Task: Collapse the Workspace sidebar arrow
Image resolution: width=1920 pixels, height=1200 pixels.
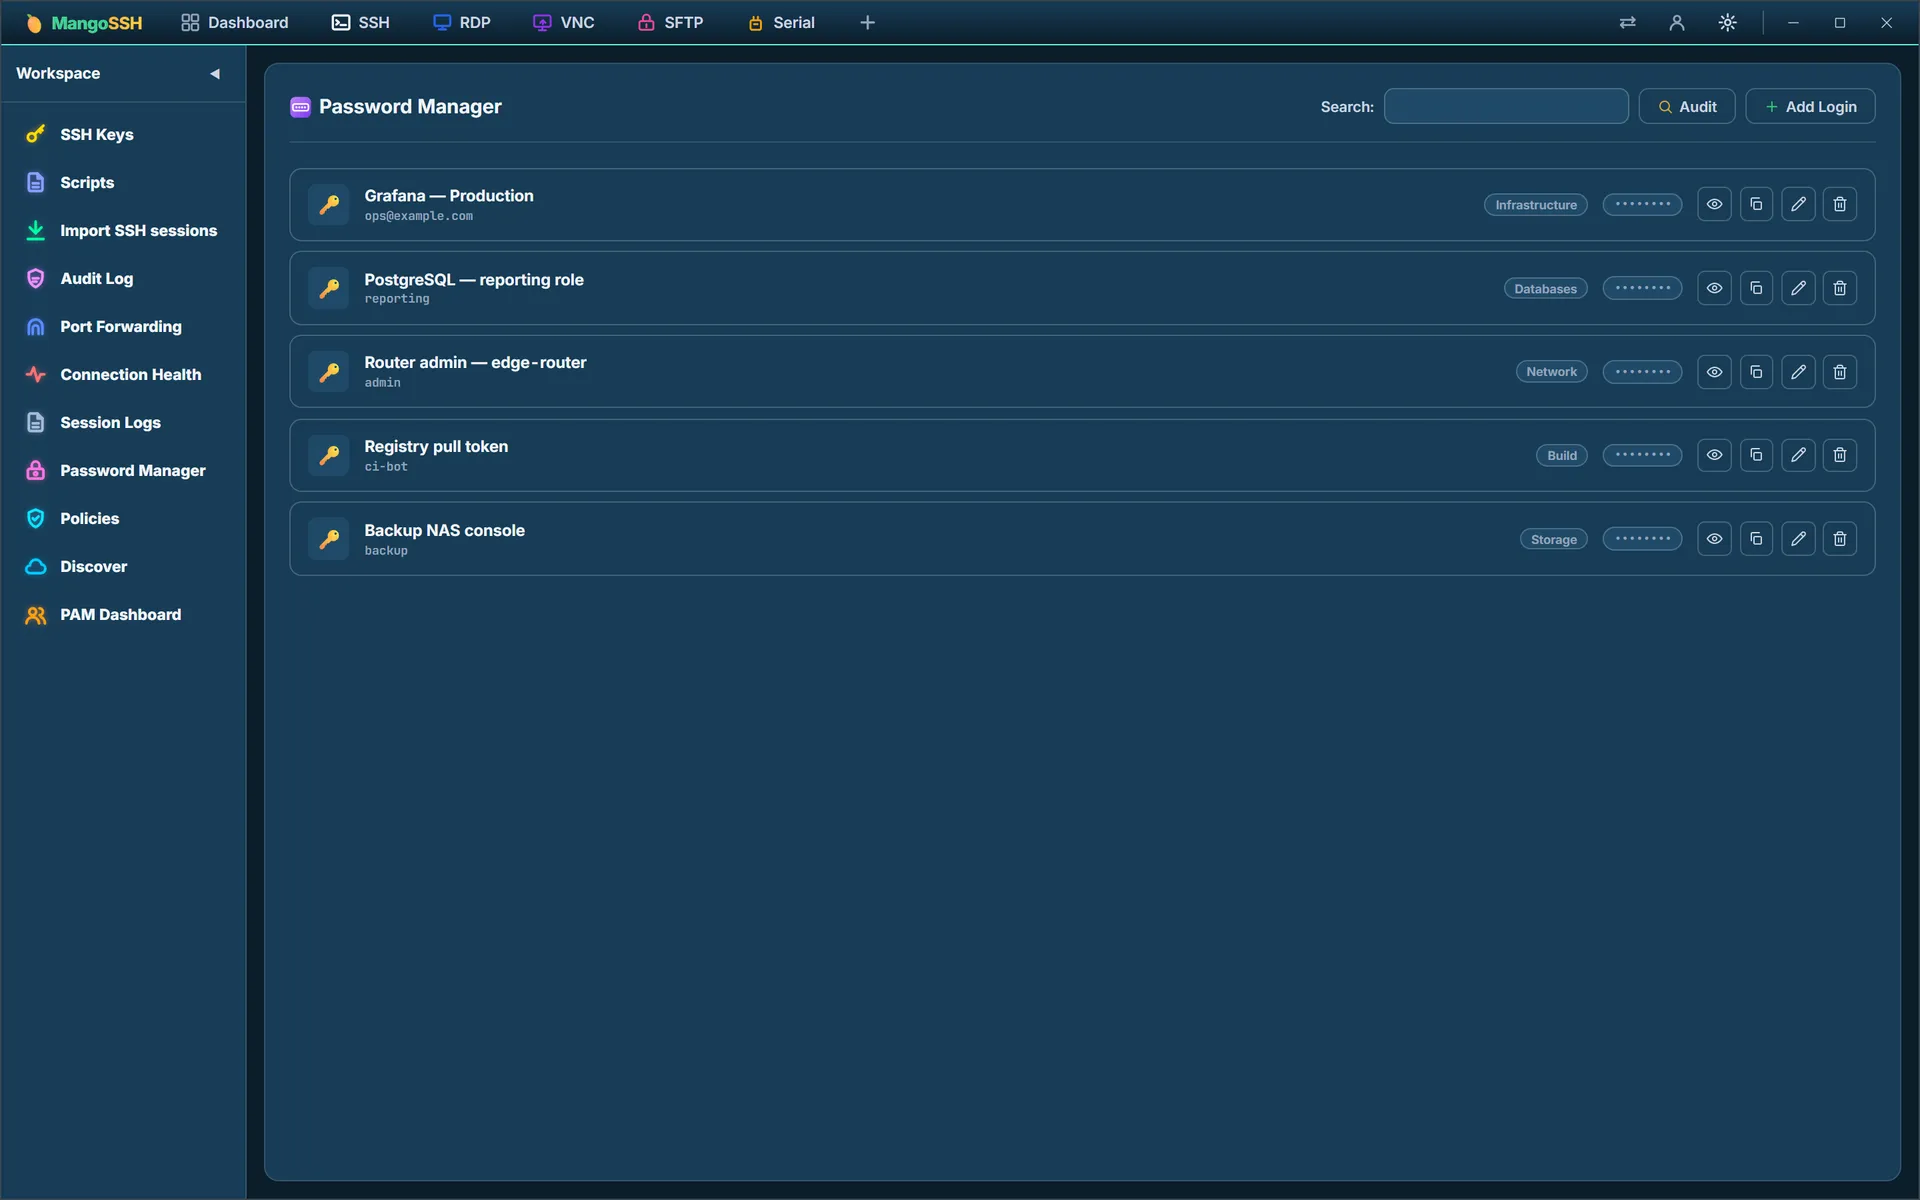Action: coord(214,73)
